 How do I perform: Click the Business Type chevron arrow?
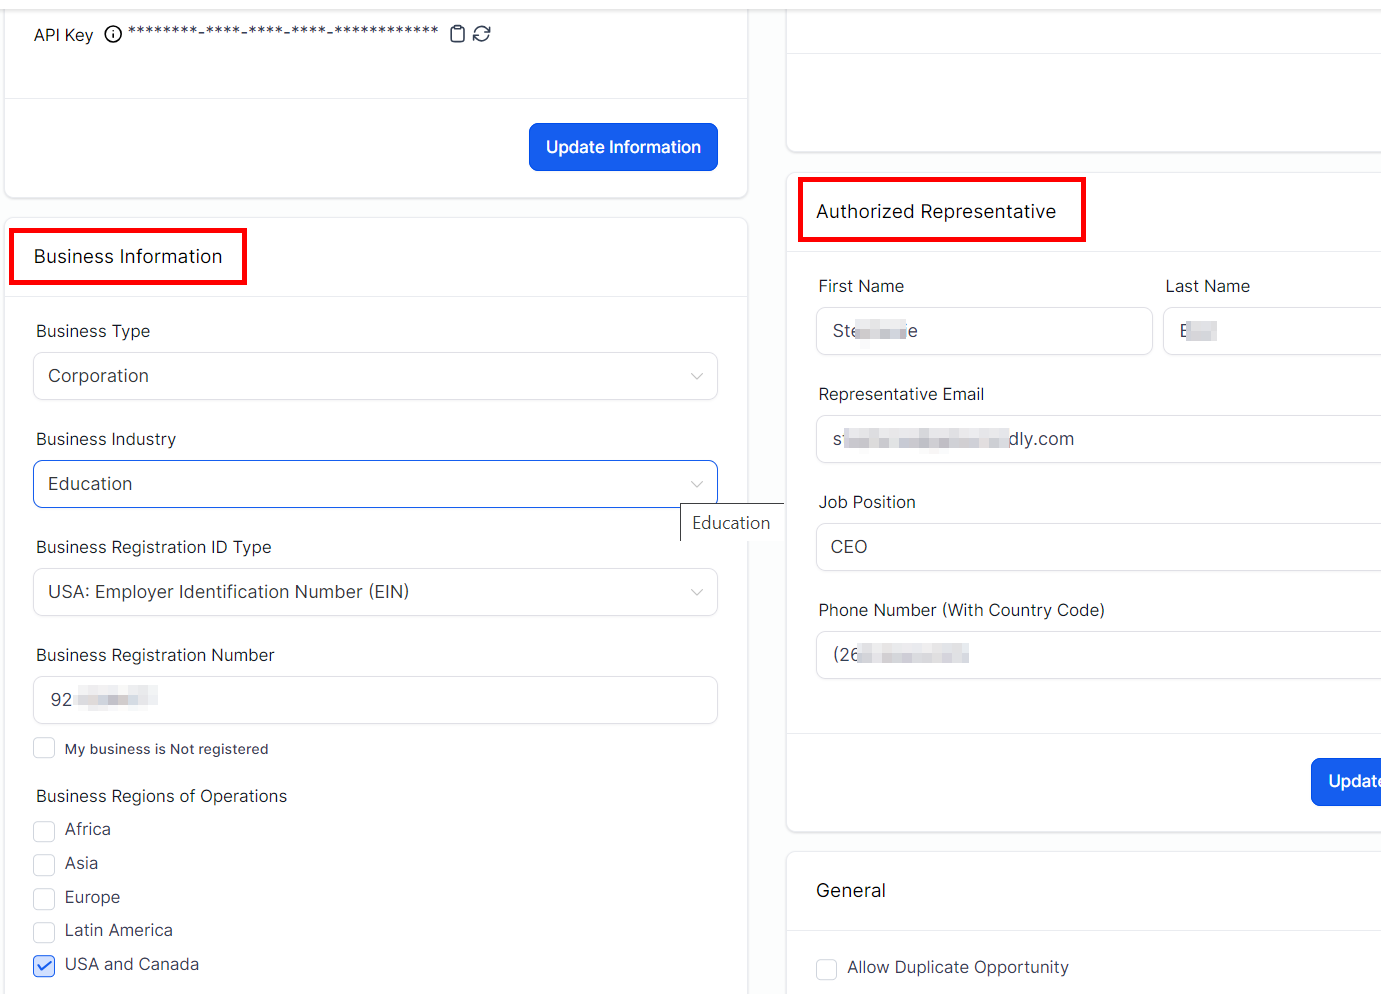pyautogui.click(x=697, y=376)
